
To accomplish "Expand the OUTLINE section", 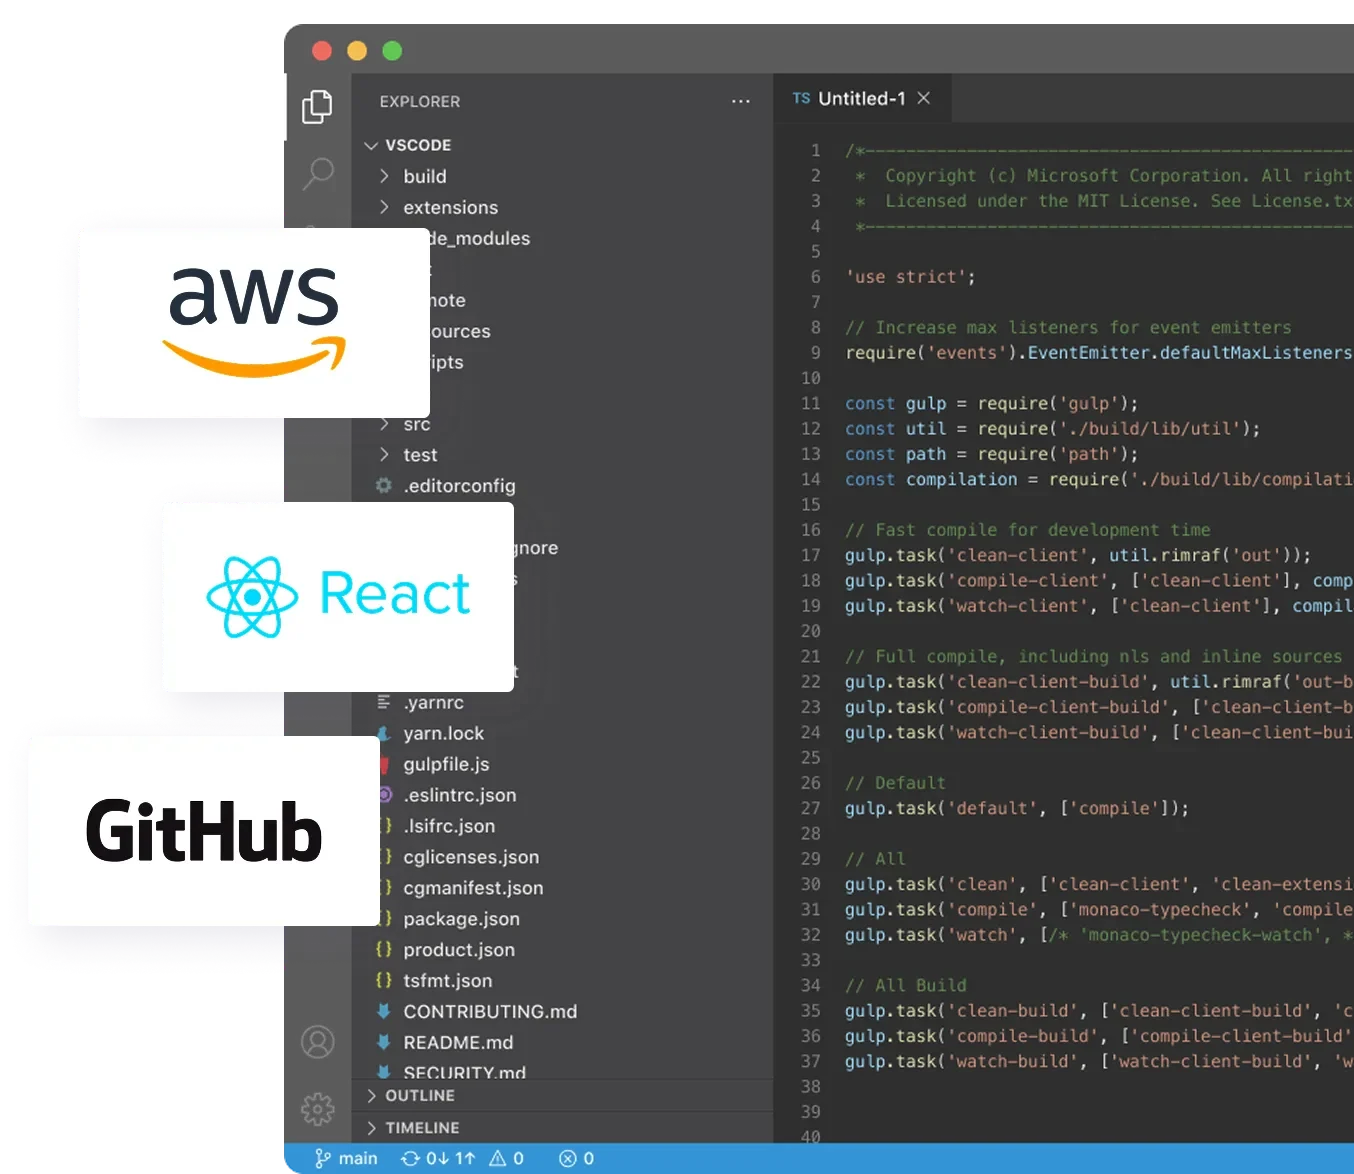I will [x=563, y=1096].
